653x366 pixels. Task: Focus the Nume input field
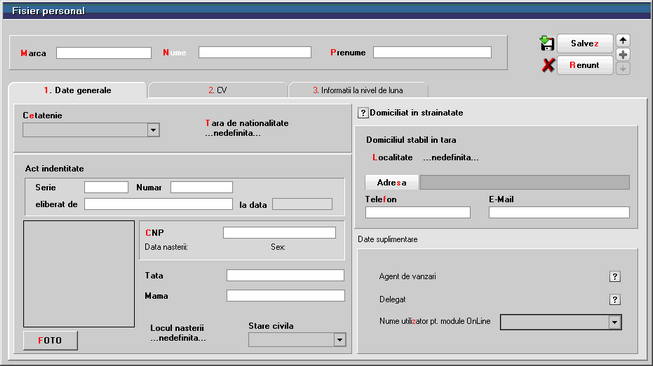[x=255, y=52]
